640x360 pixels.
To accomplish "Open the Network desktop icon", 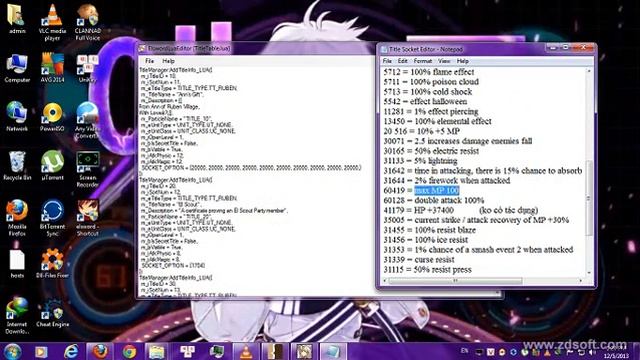I will point(17,117).
